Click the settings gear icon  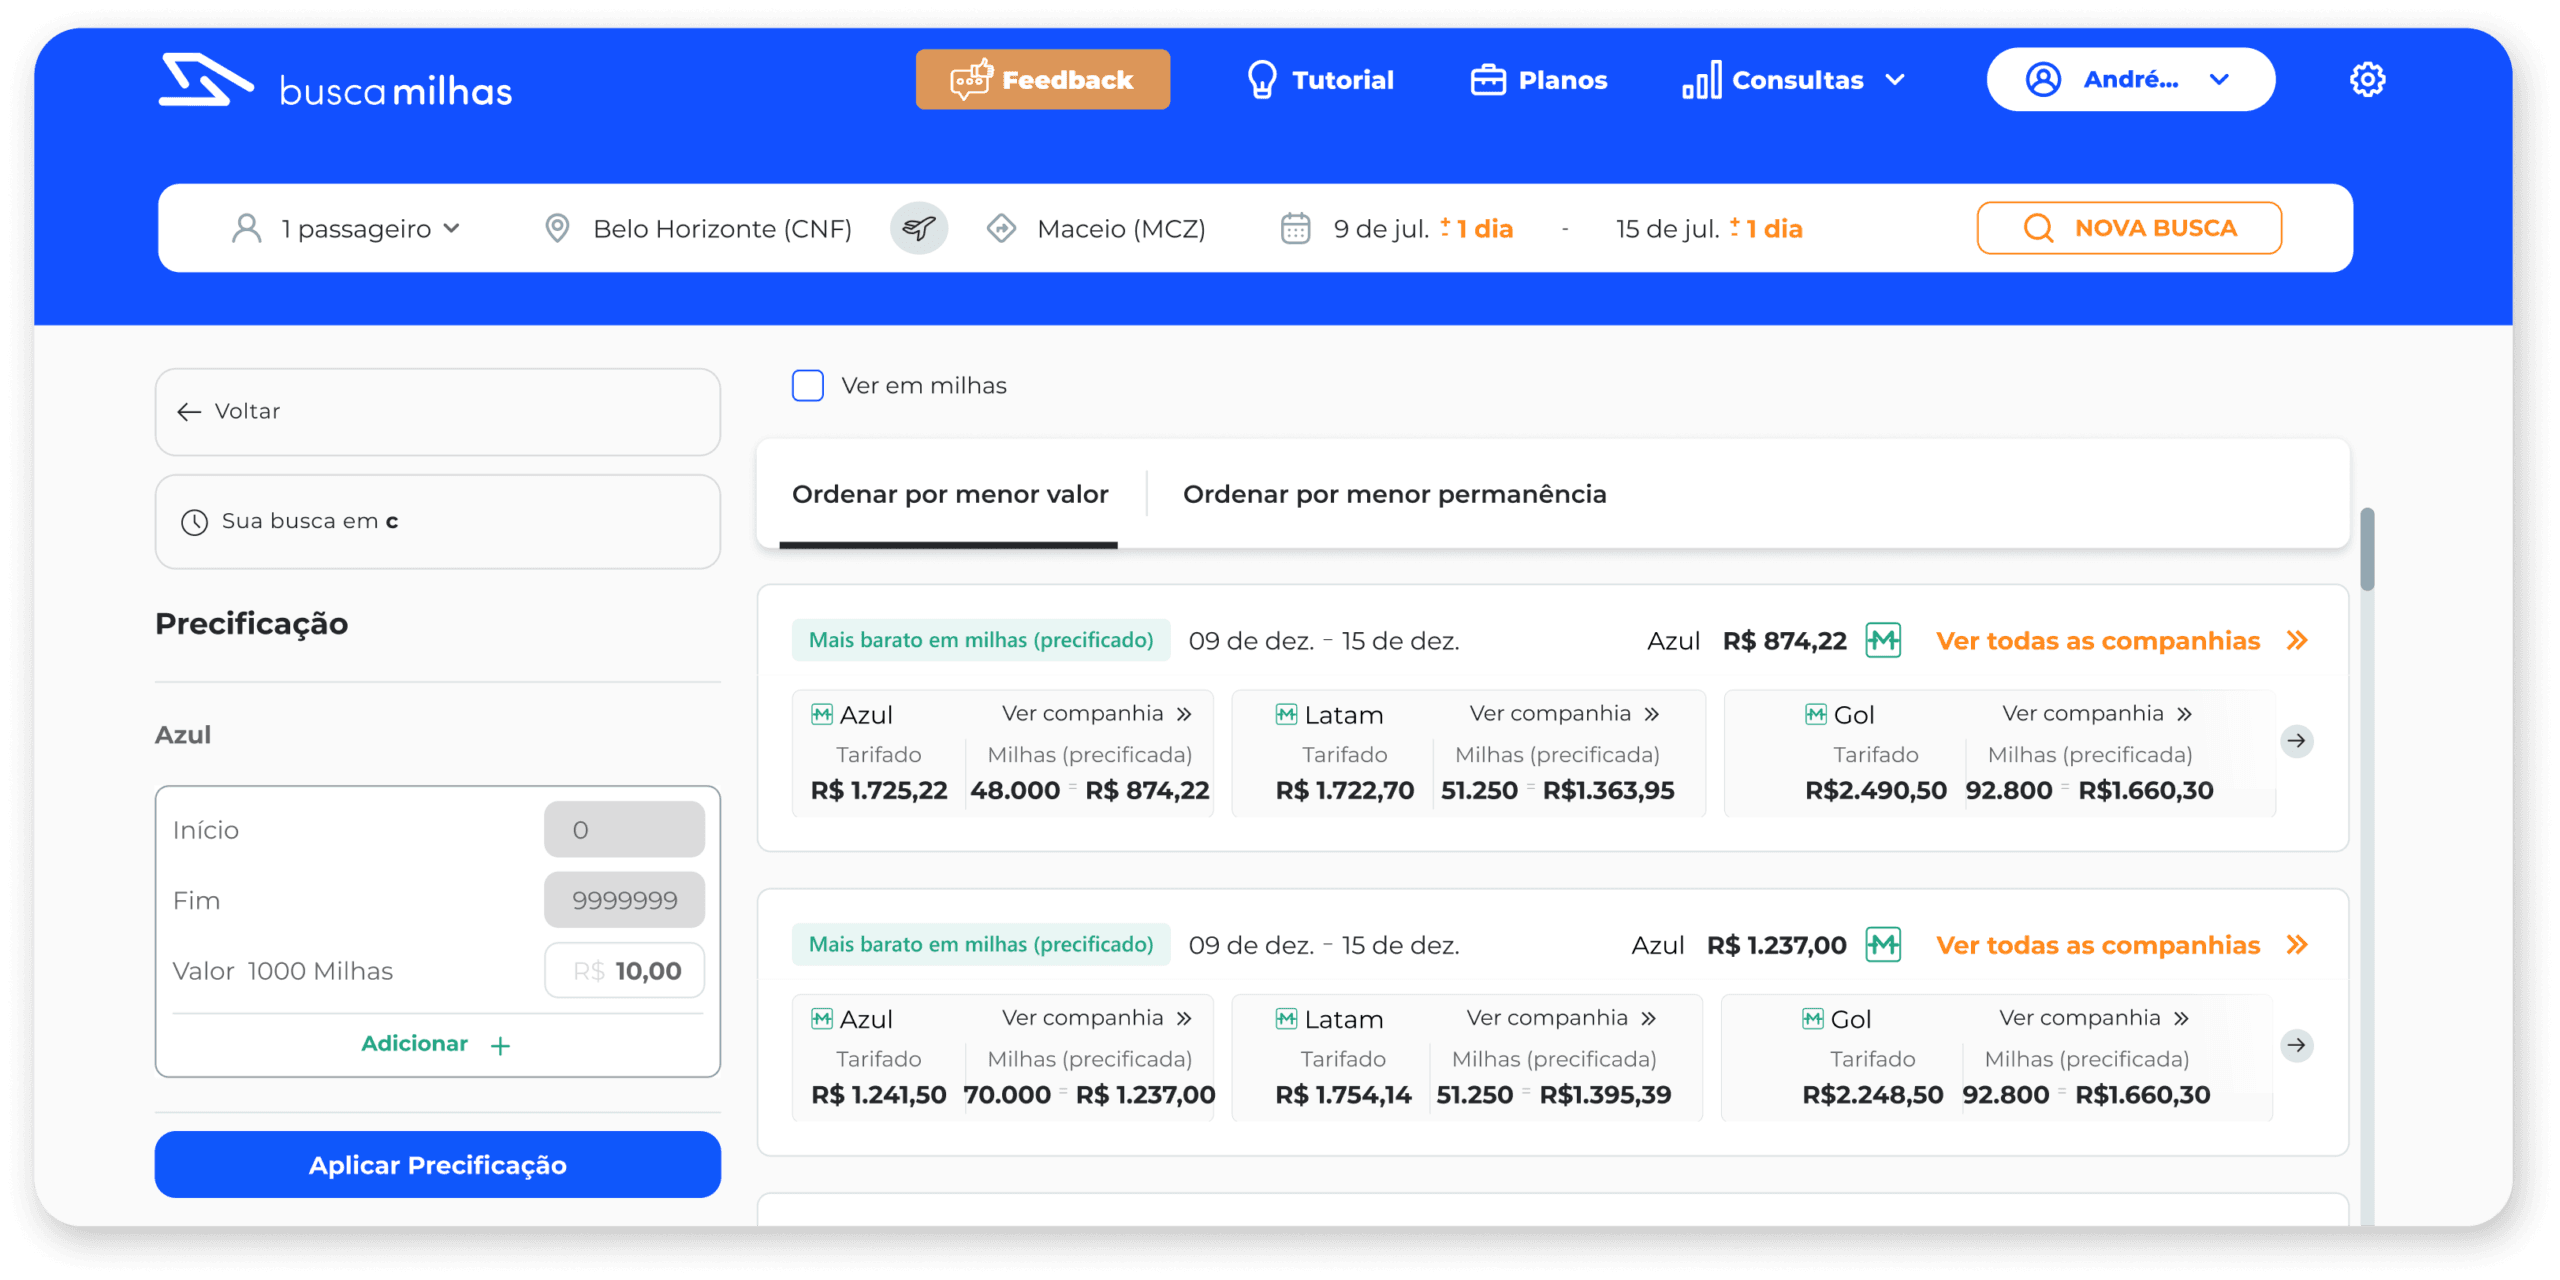tap(2366, 80)
